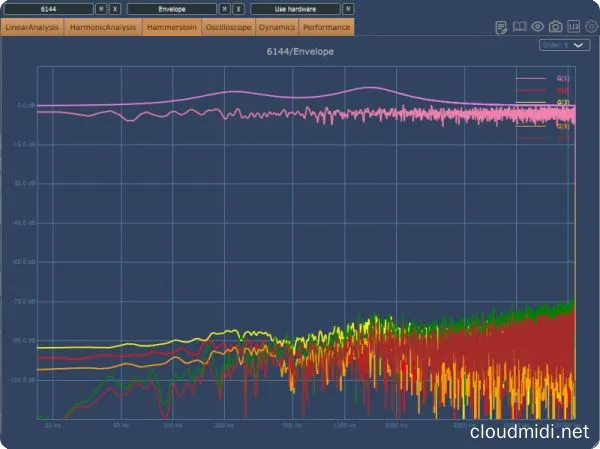Take a snapshot with camera icon
Screen dimensions: 600x449
click(555, 27)
